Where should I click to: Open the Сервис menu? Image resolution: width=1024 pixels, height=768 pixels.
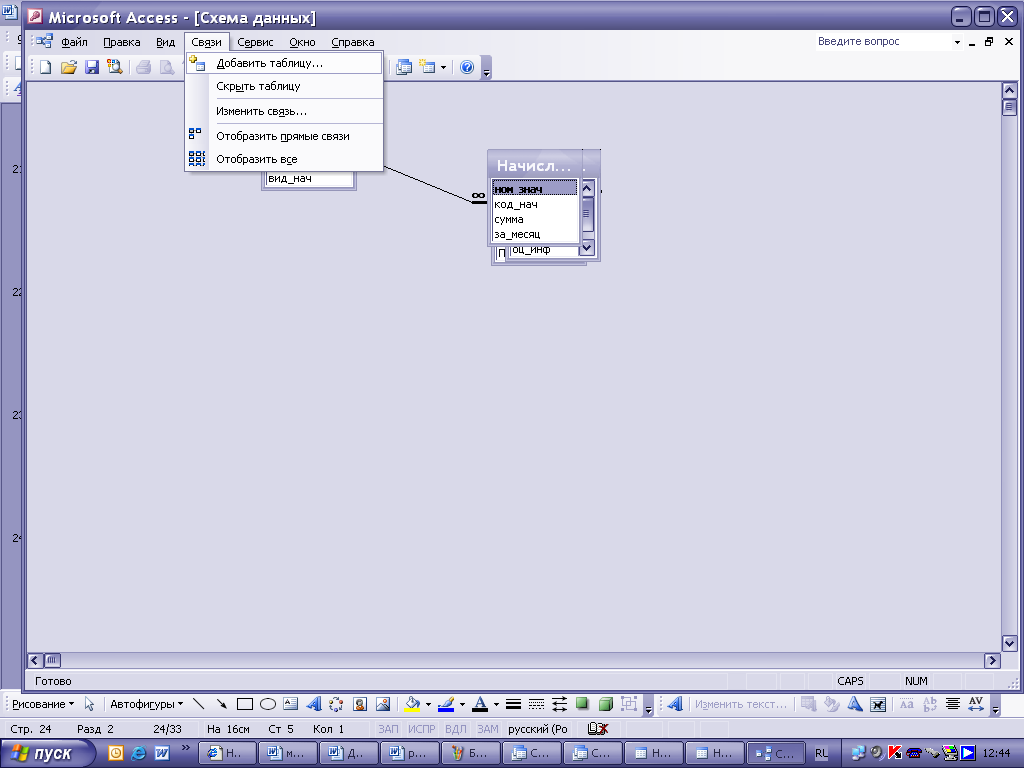[x=255, y=42]
